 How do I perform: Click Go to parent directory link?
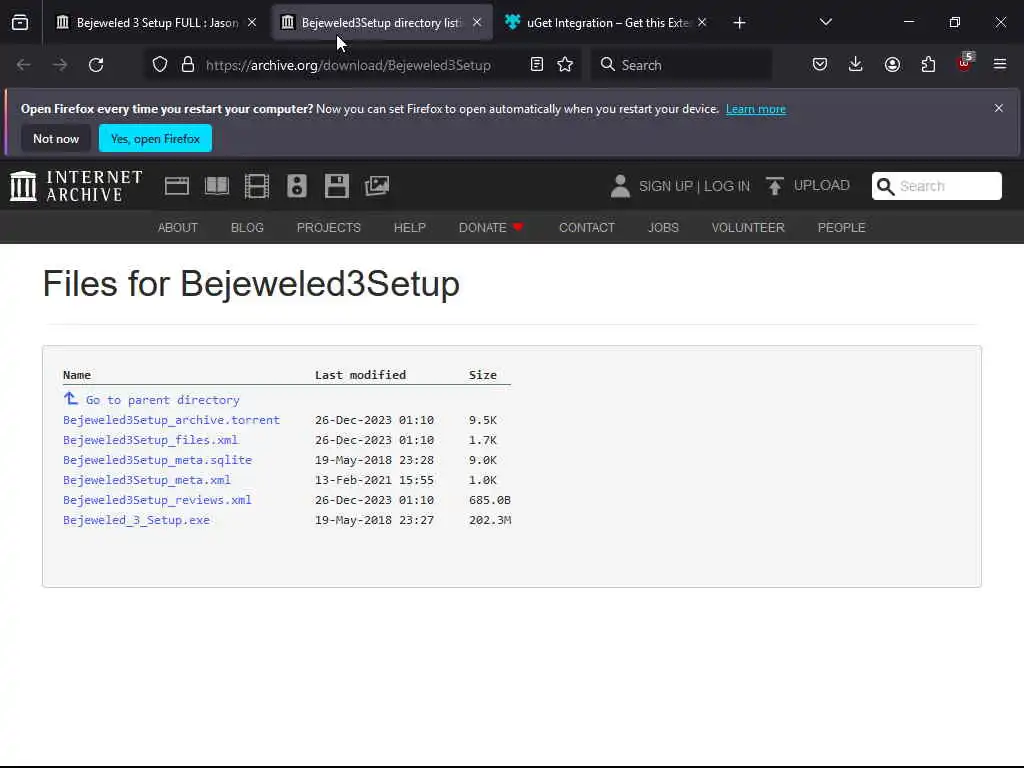pyautogui.click(x=152, y=399)
